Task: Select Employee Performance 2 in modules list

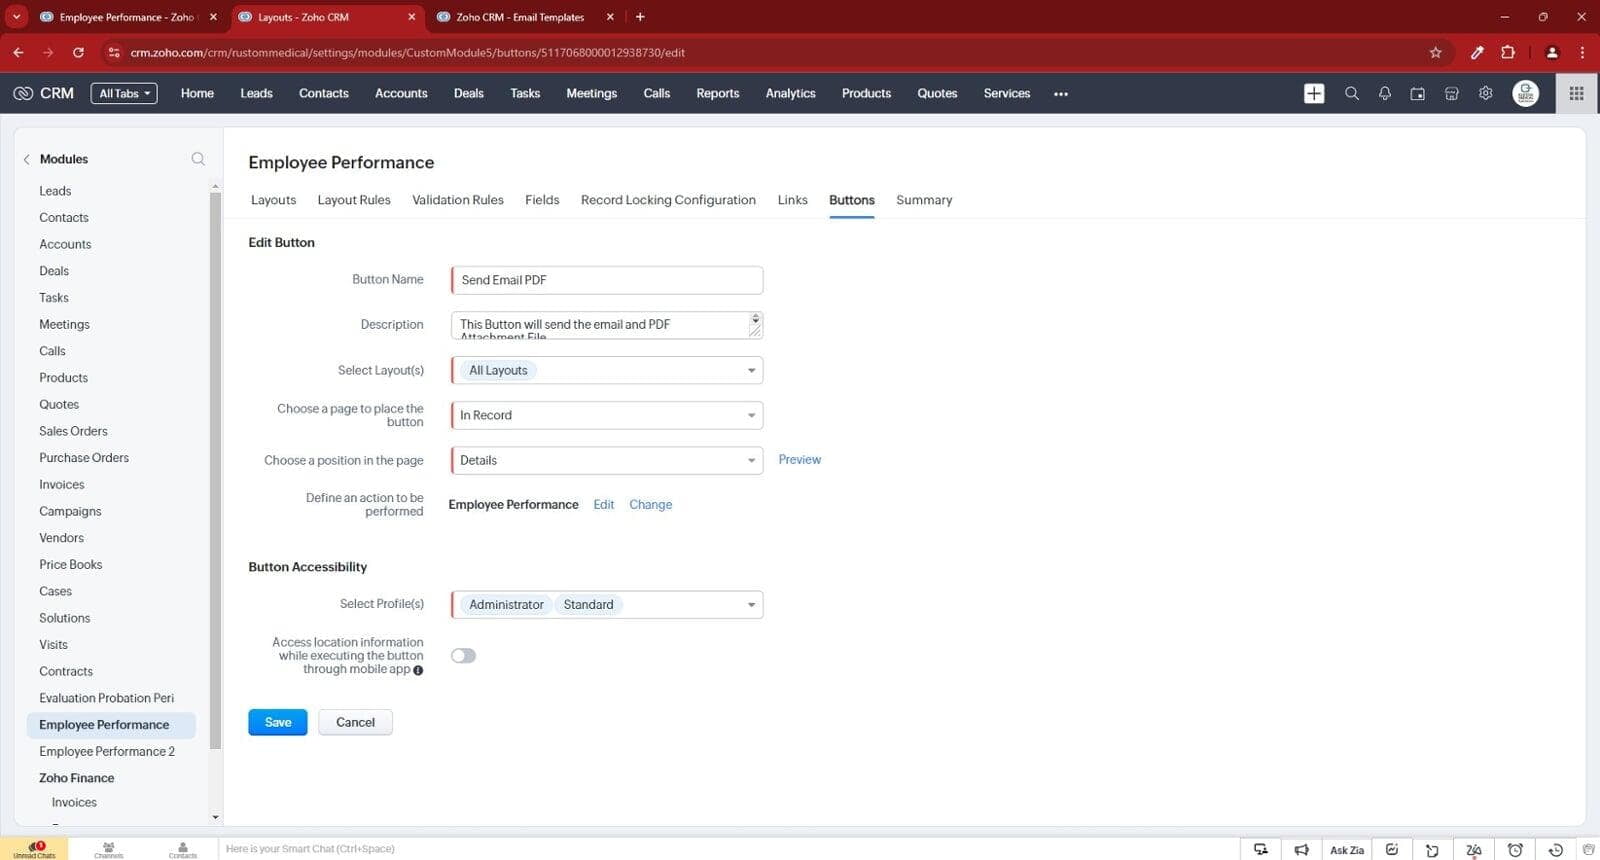Action: tap(107, 751)
